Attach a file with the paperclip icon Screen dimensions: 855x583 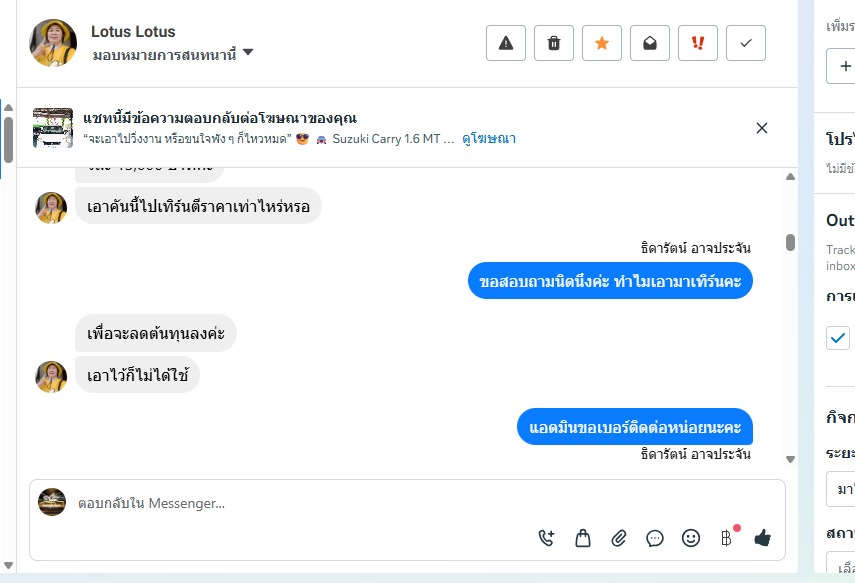pos(619,538)
